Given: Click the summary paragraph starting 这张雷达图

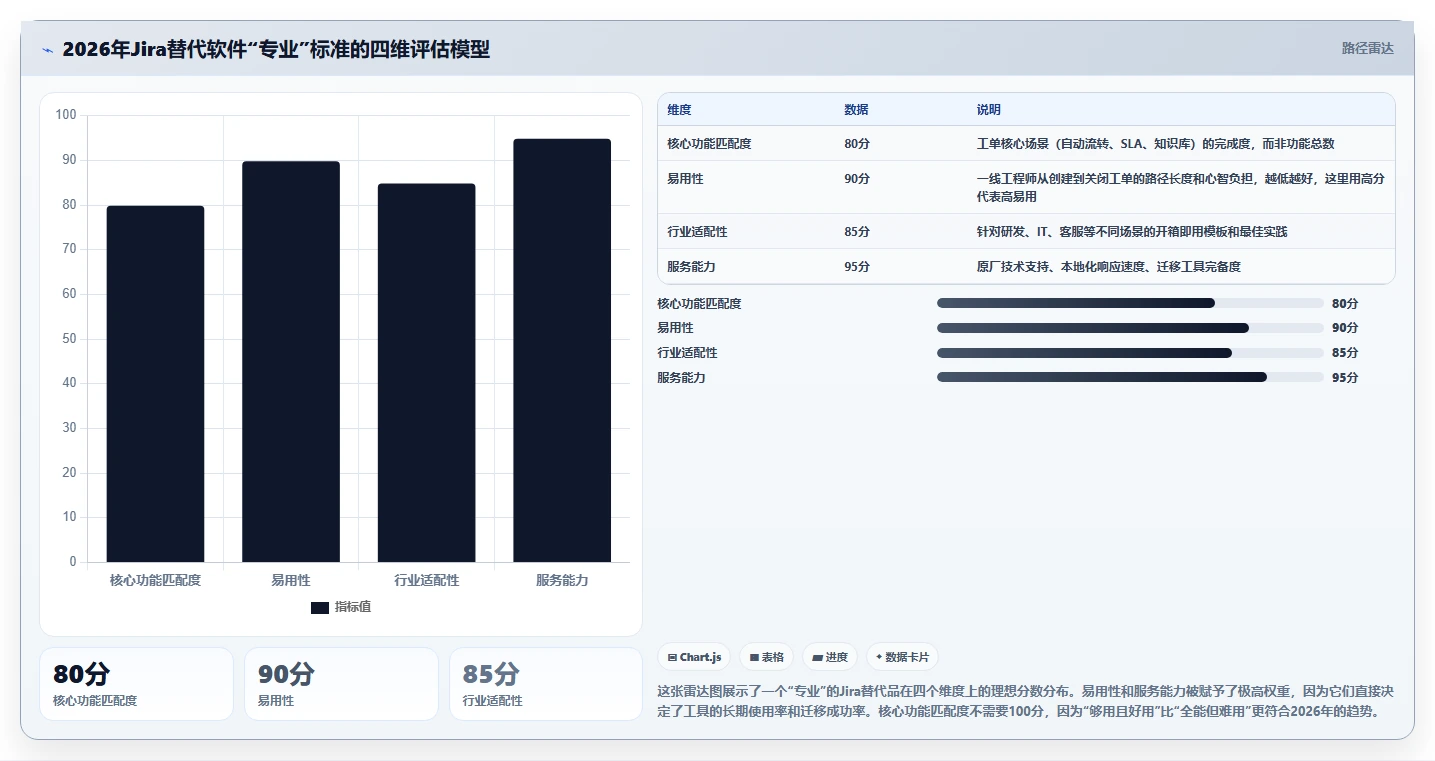Looking at the screenshot, I should (1025, 701).
